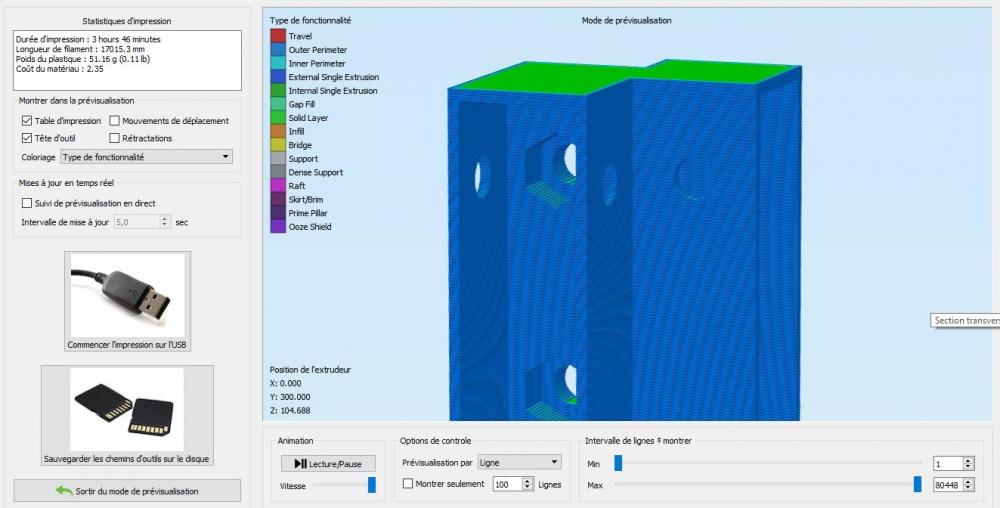
Task: Toggle Suivi de prévisualisation en direct
Action: pyautogui.click(x=27, y=203)
